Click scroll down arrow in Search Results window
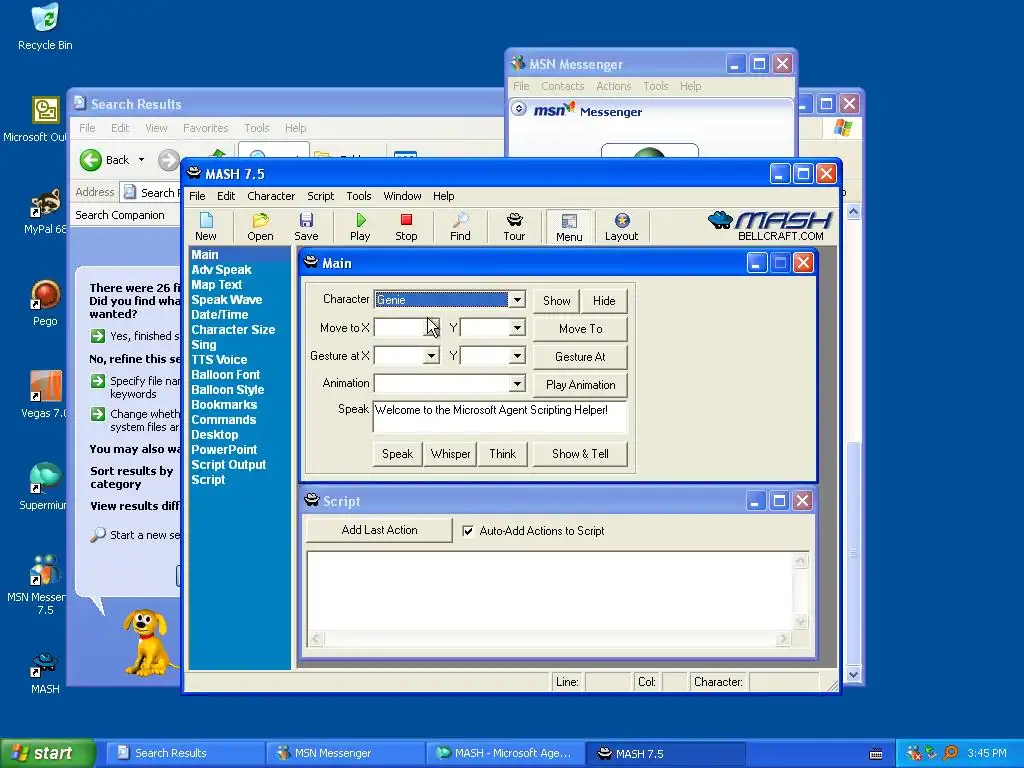The height and width of the screenshot is (768, 1024). 853,675
